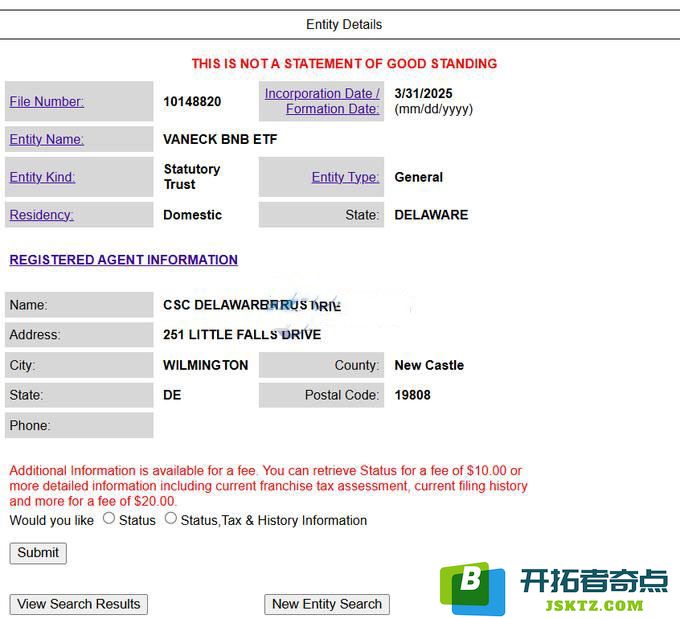Click the Statutory Trust value
The height and width of the screenshot is (619, 680).
coord(192,177)
